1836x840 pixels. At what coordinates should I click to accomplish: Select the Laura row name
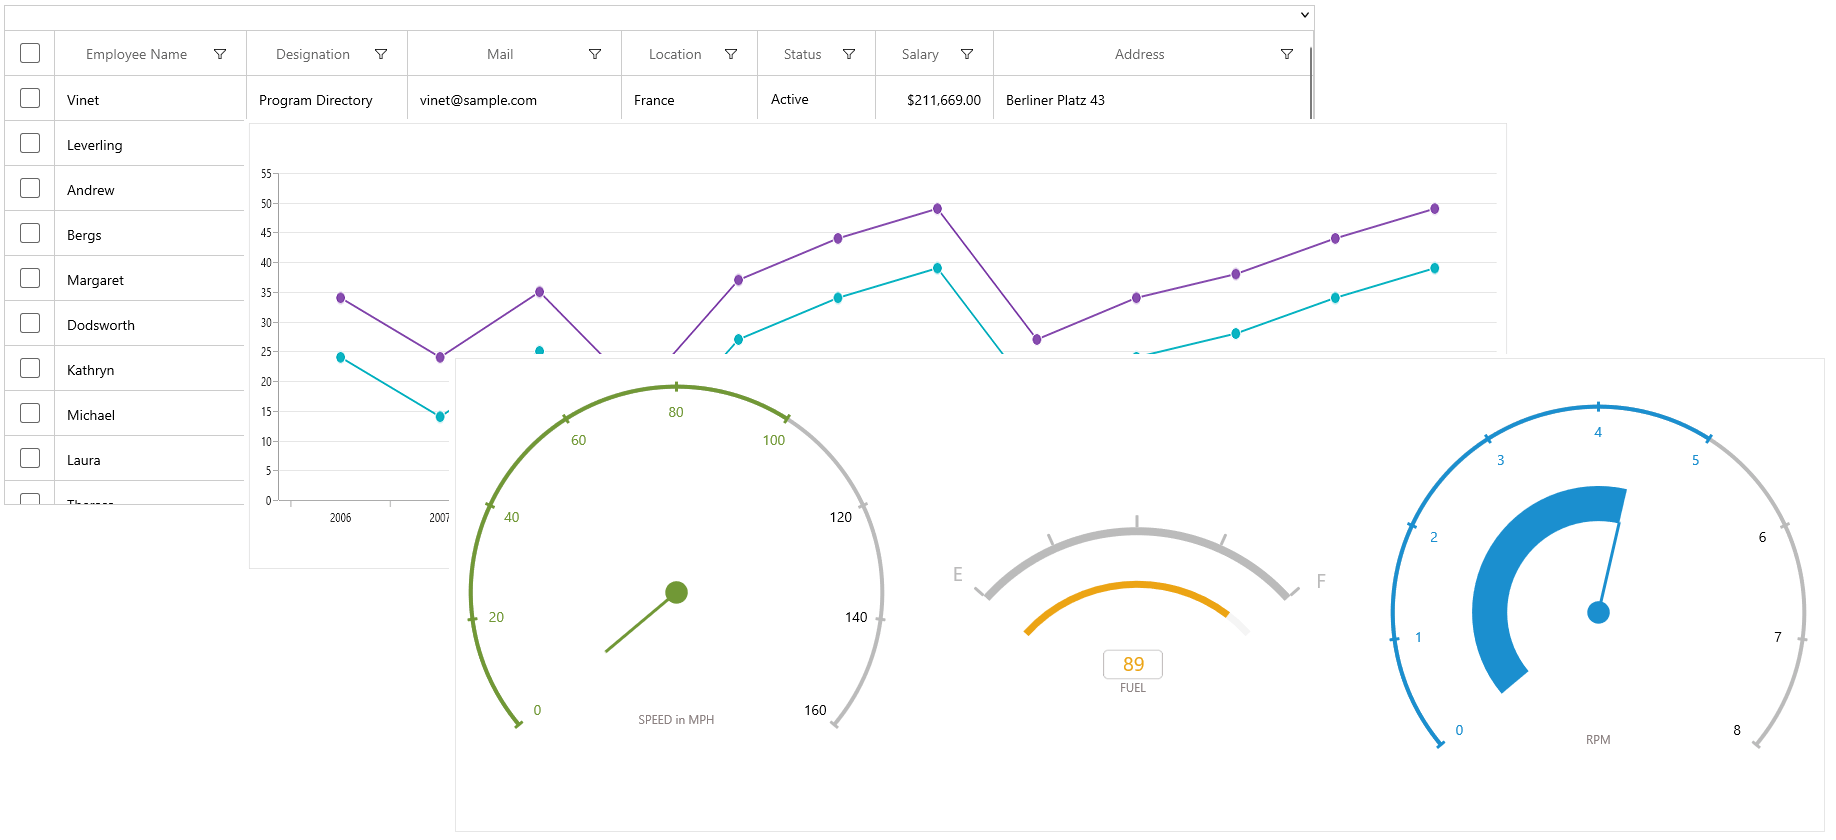pyautogui.click(x=84, y=460)
